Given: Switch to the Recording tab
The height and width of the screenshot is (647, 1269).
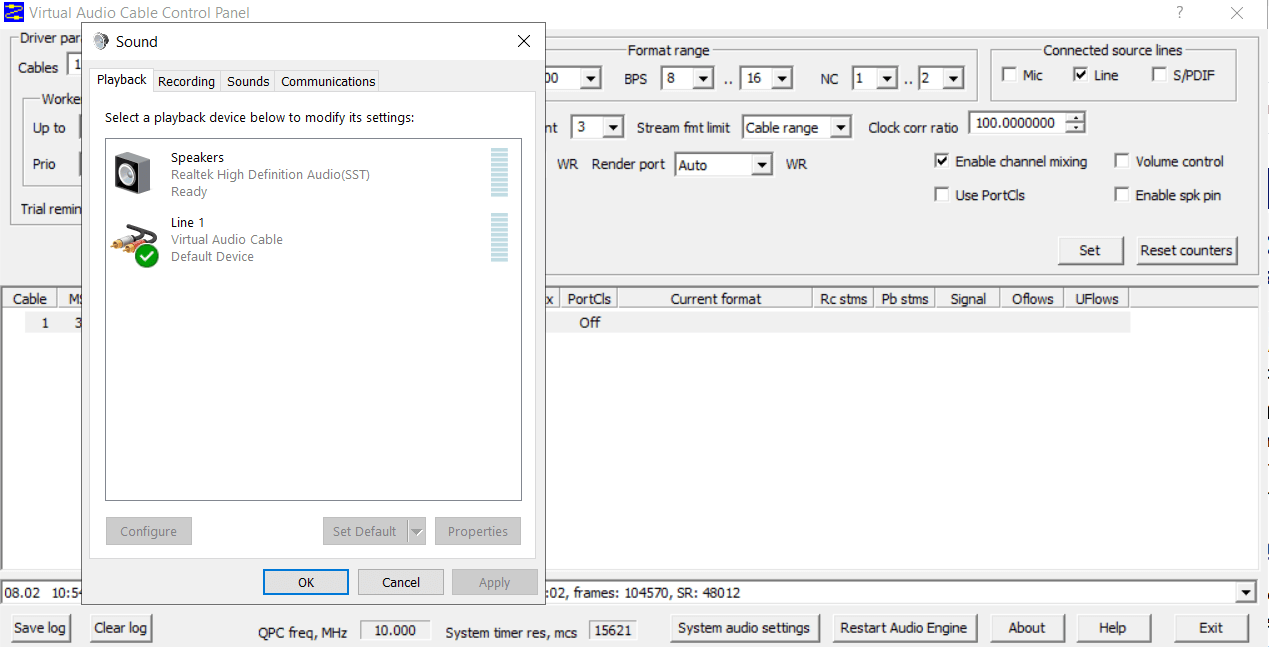Looking at the screenshot, I should tap(186, 81).
